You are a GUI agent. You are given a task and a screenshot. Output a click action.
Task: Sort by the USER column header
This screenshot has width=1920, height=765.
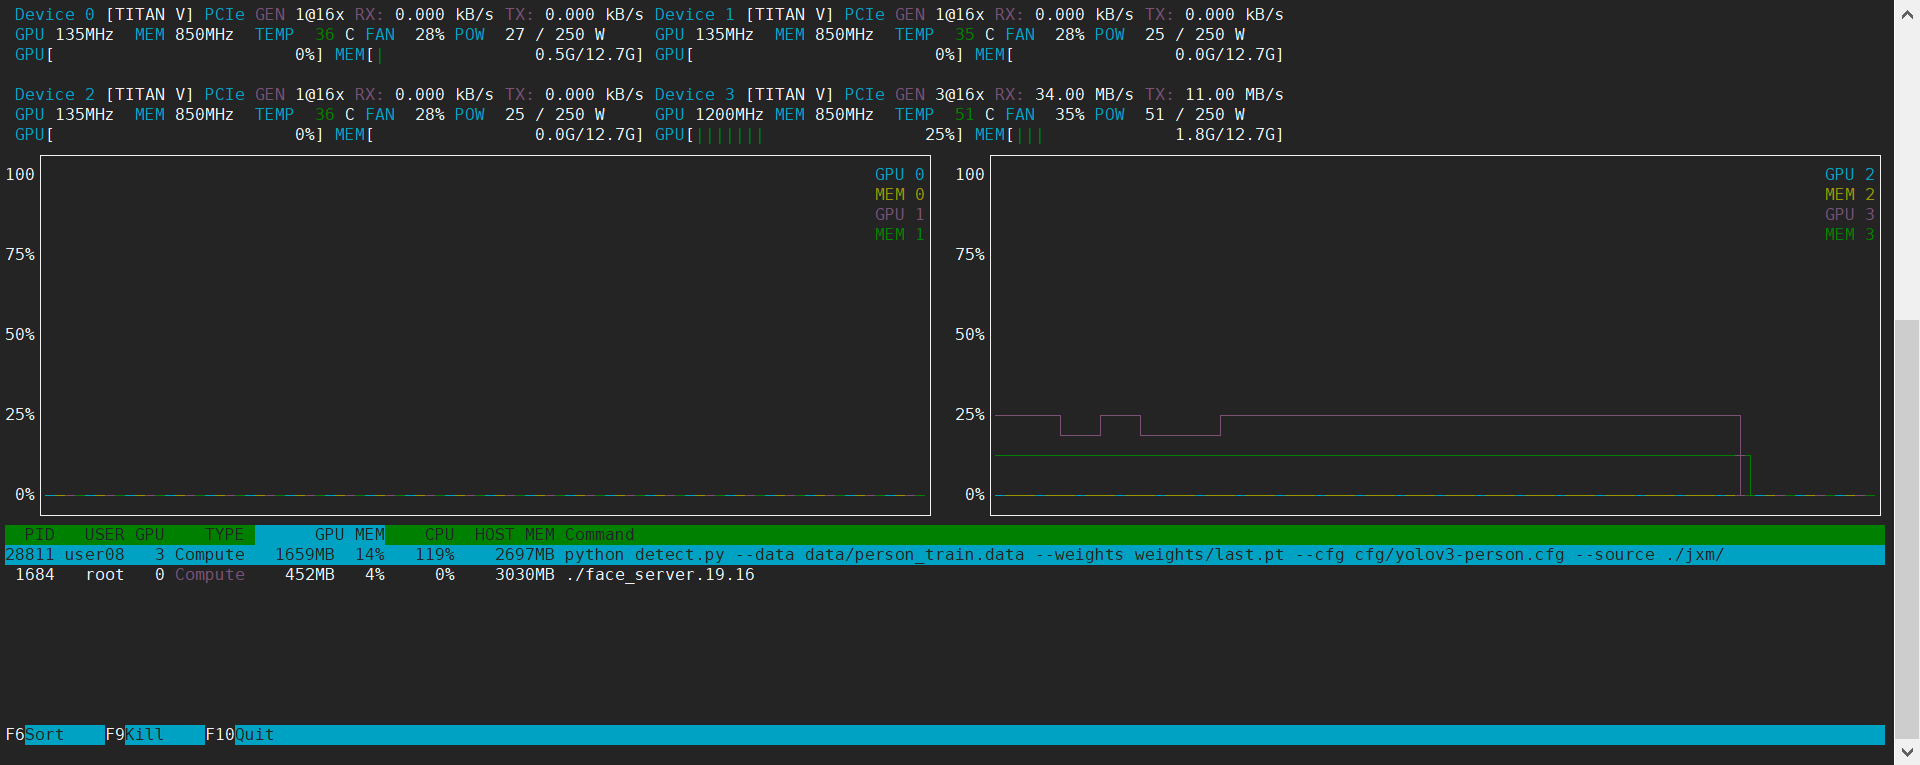coord(104,535)
